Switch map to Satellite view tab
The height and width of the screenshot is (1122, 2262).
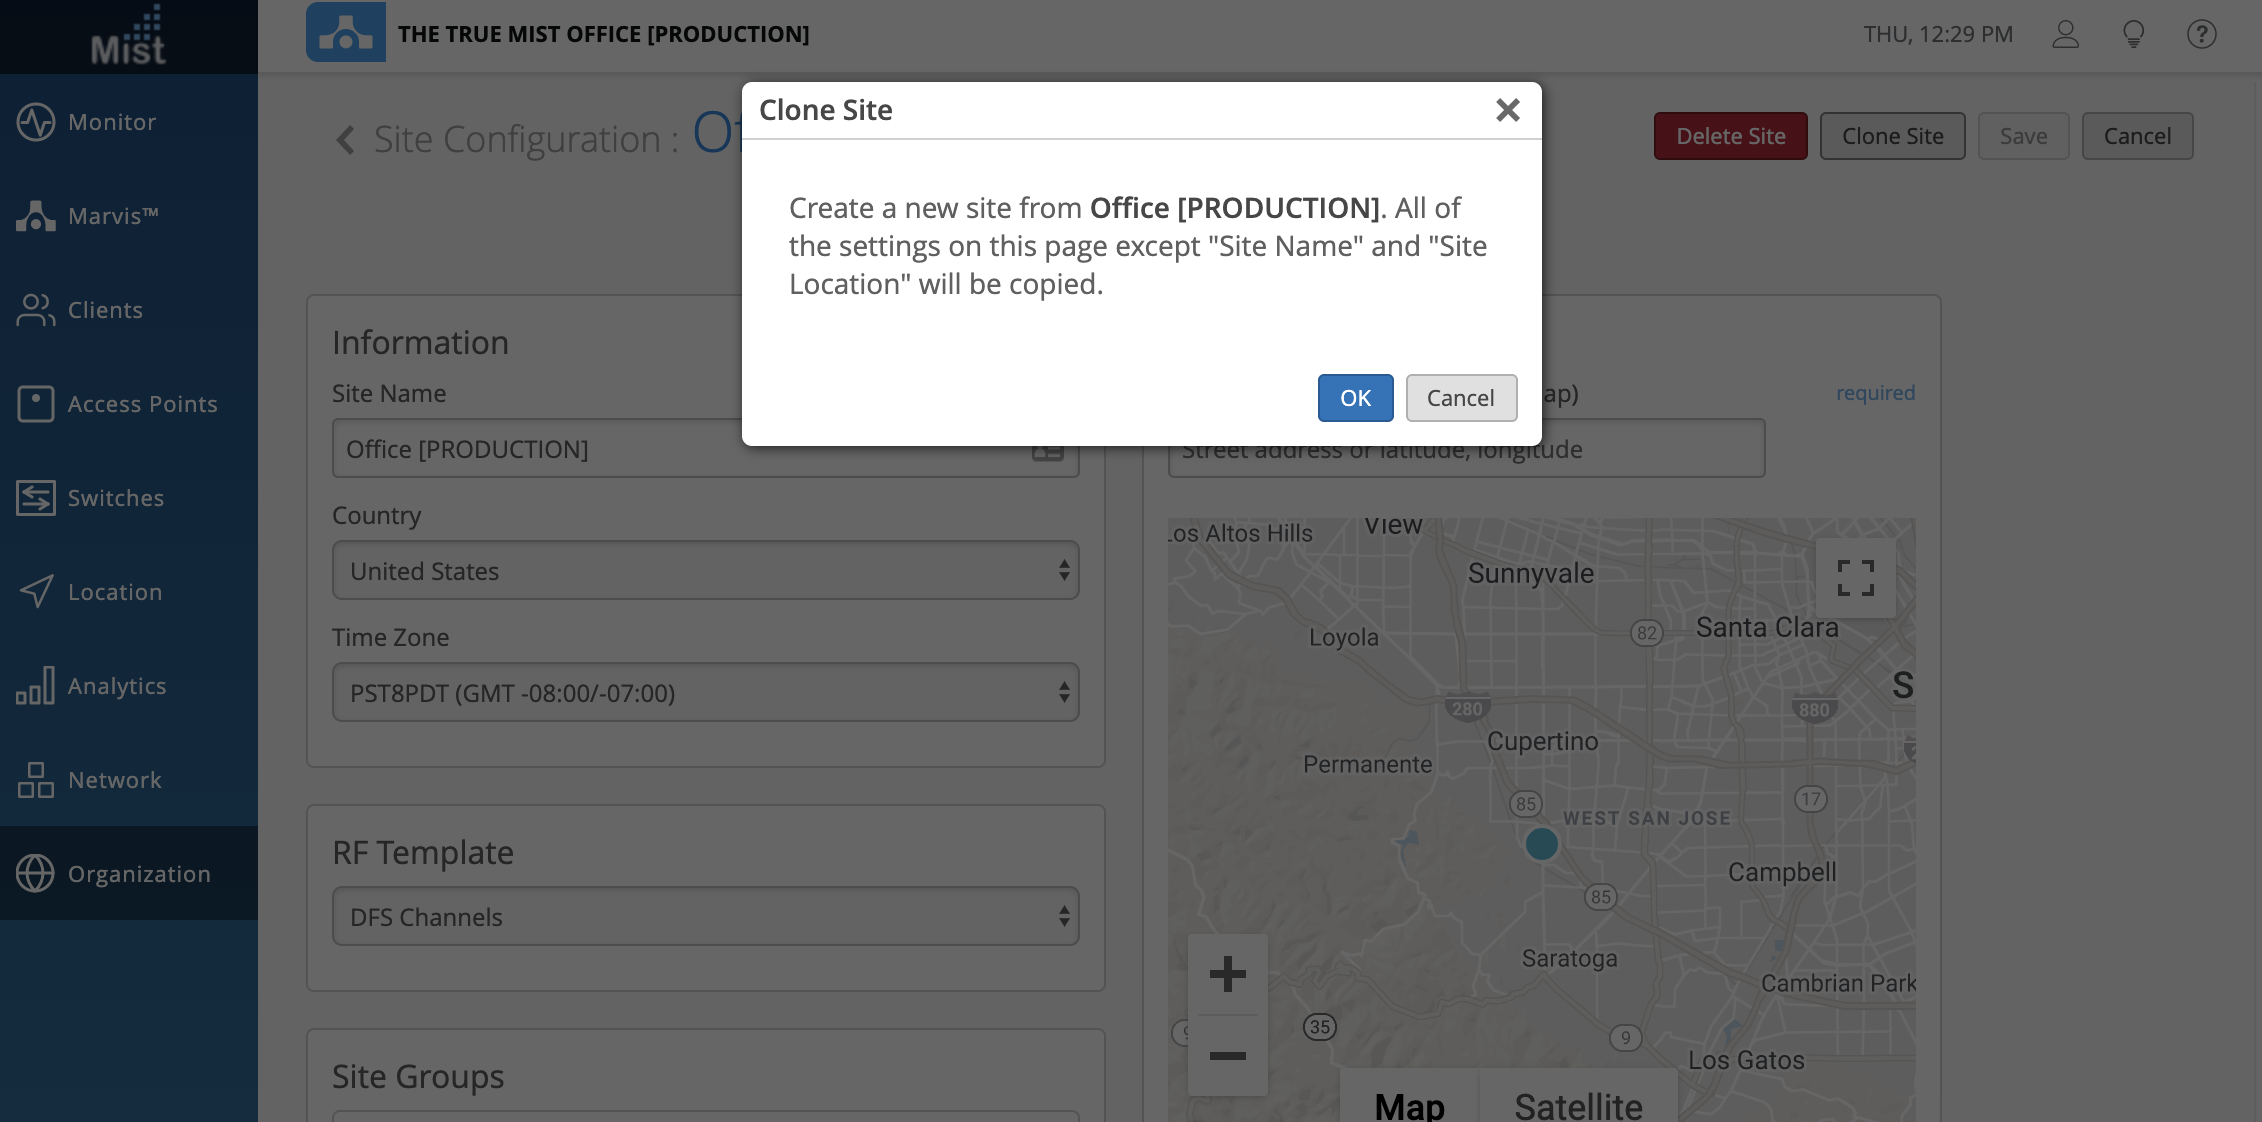pyautogui.click(x=1577, y=1104)
